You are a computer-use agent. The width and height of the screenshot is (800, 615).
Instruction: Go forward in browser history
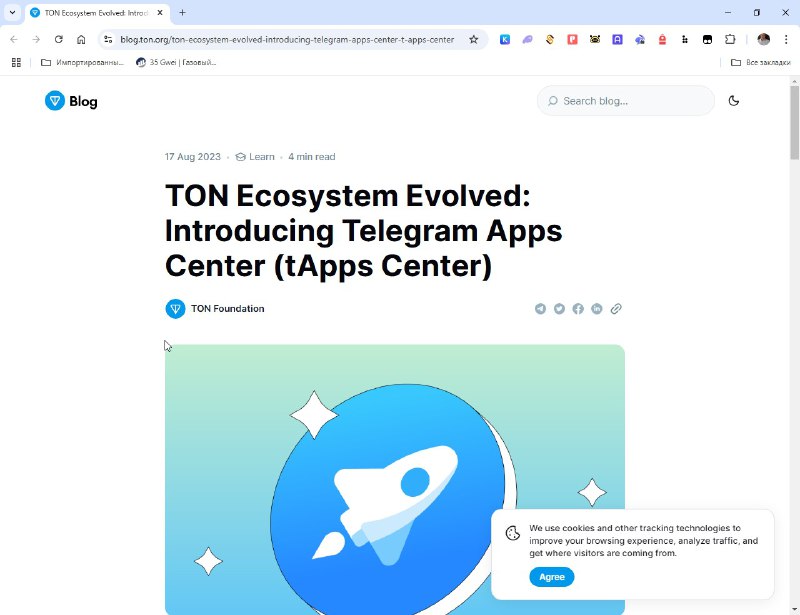coord(36,39)
